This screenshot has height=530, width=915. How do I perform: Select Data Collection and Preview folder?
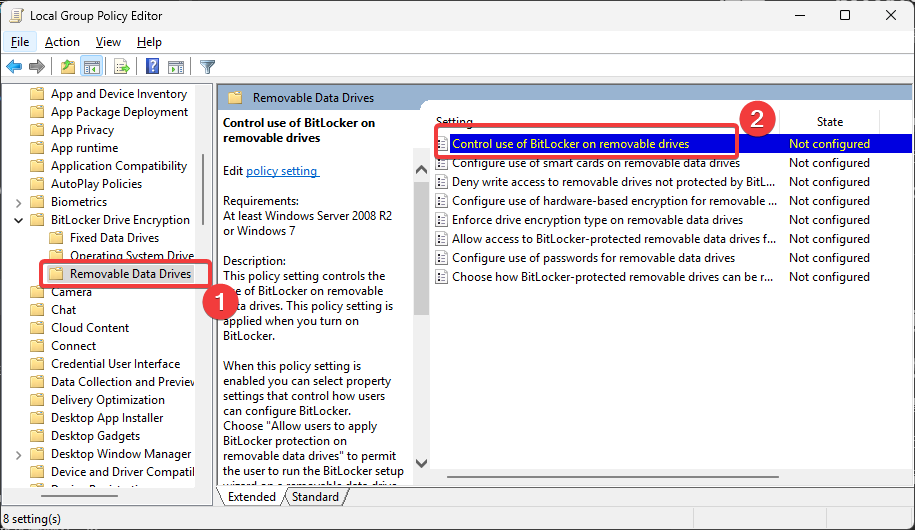(x=123, y=382)
